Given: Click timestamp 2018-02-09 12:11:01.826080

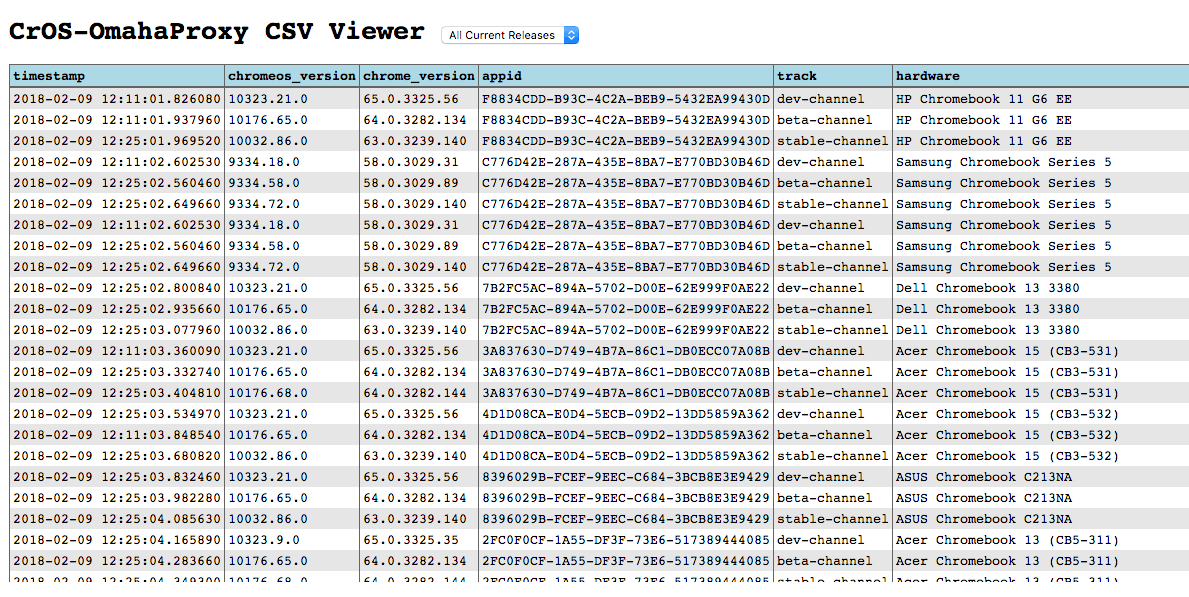Looking at the screenshot, I should [x=118, y=99].
